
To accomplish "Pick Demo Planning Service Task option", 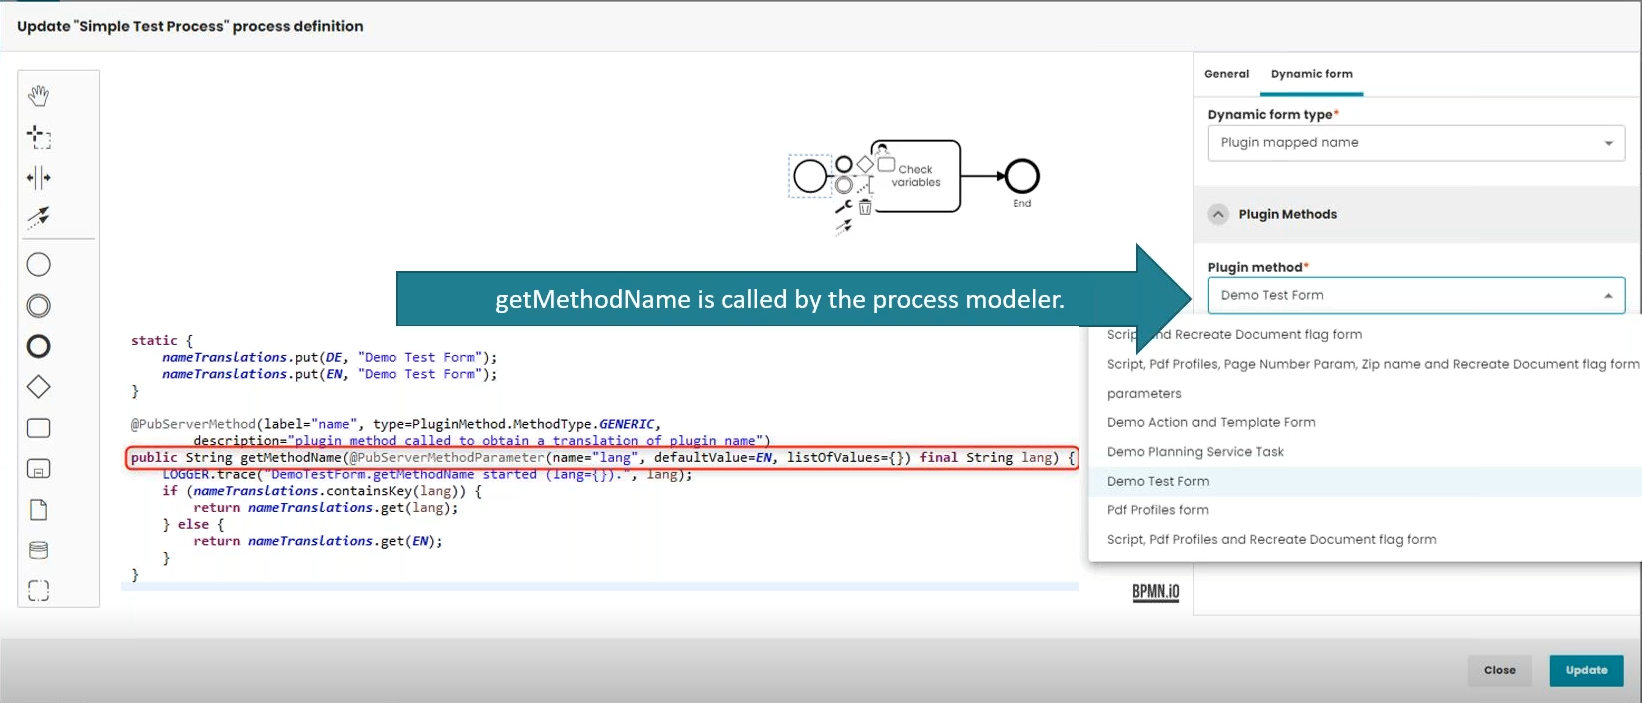I will click(x=1195, y=452).
